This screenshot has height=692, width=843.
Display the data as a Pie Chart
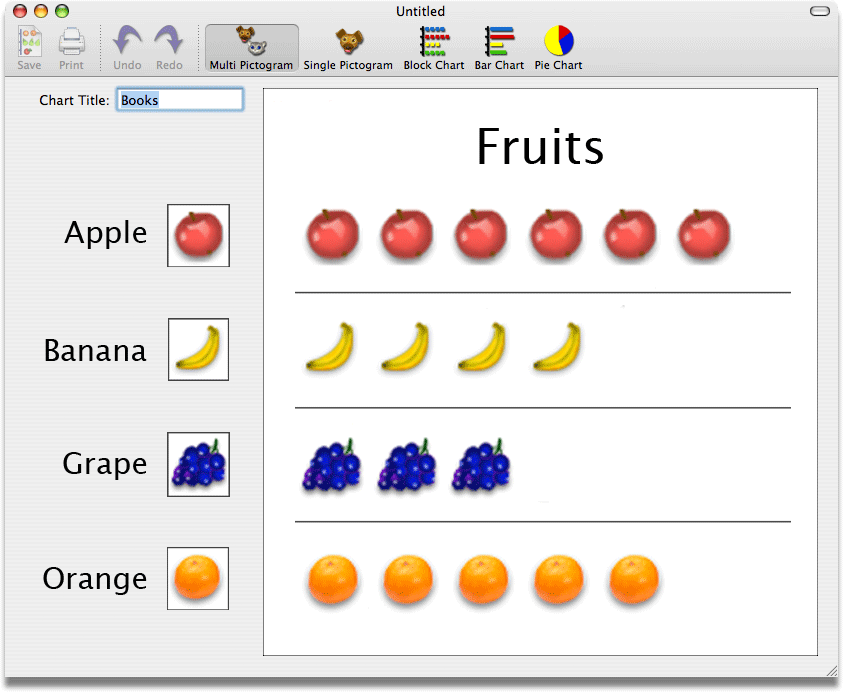[557, 47]
